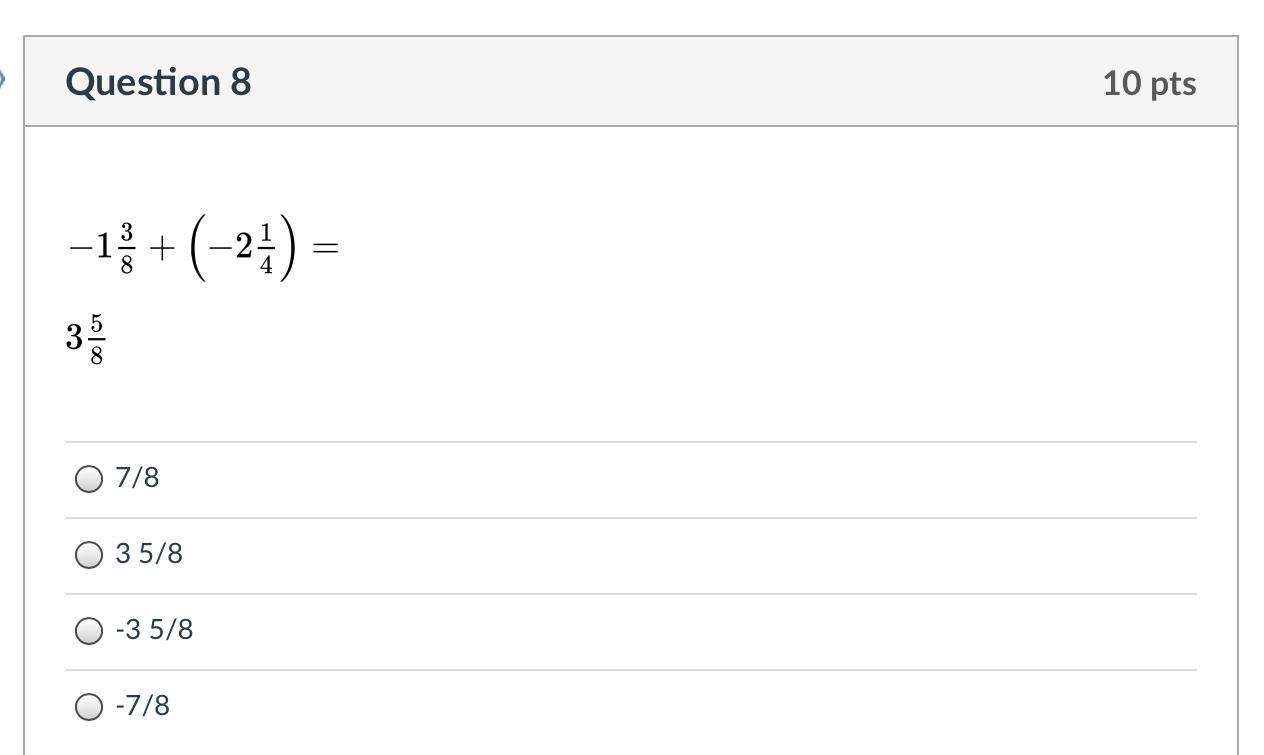Flag Question 8 with the left-edge flag icon
This screenshot has width=1264, height=755.
[3, 79]
